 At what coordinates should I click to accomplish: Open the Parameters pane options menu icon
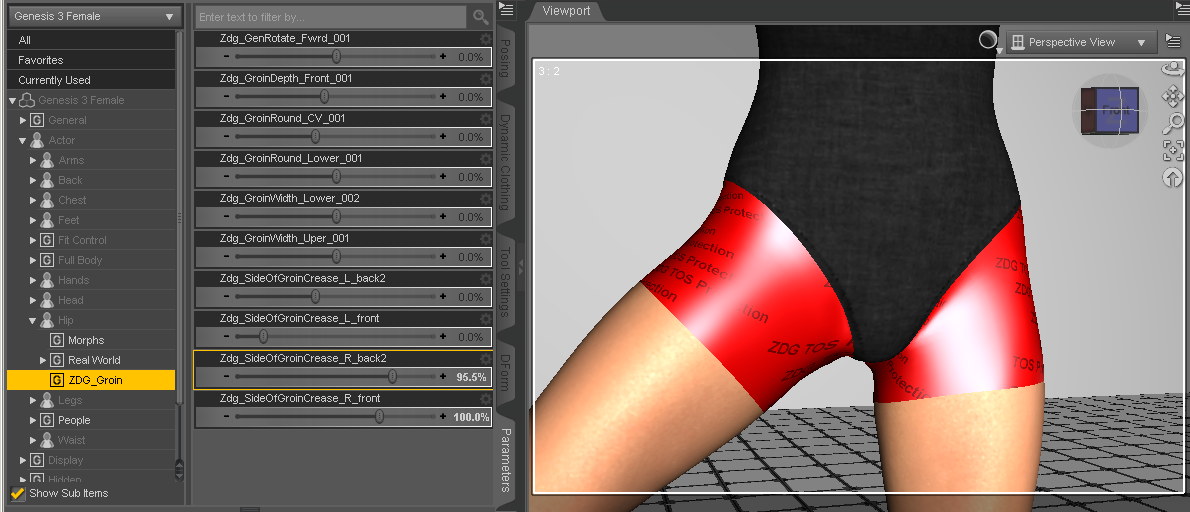(506, 9)
